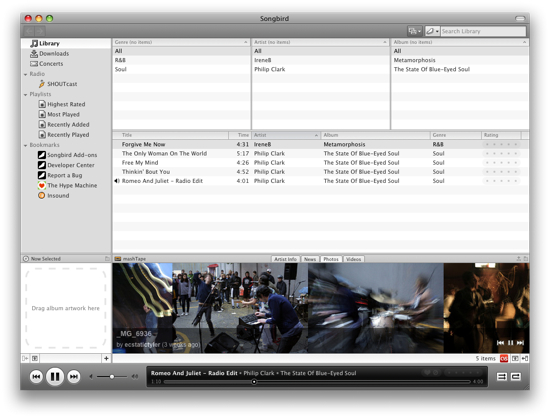Pause playback with the pause button
The width and height of the screenshot is (550, 418).
pos(55,377)
